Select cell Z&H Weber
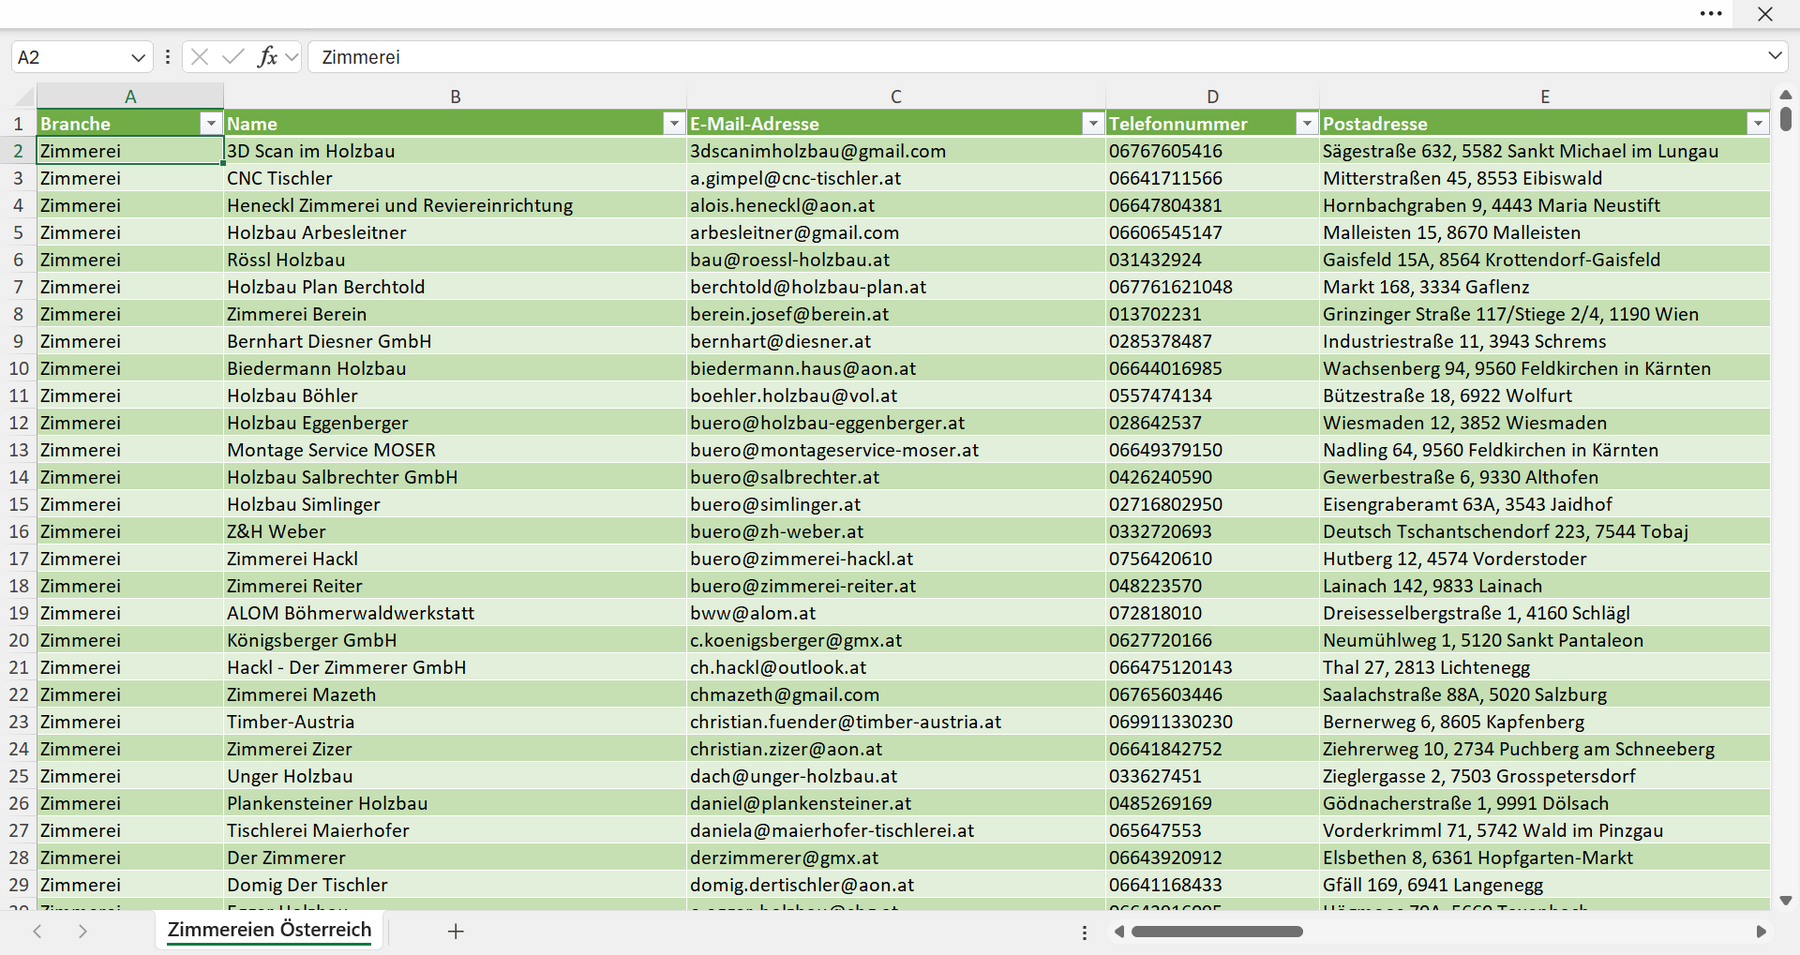Screen dimensions: 1800x955 coord(455,531)
